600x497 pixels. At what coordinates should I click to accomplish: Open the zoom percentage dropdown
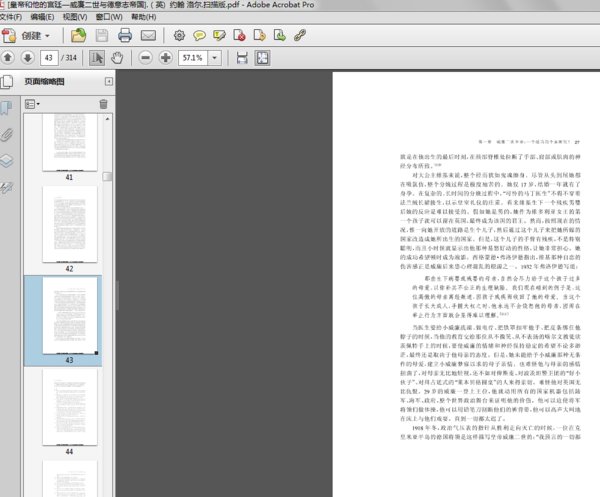[x=216, y=58]
